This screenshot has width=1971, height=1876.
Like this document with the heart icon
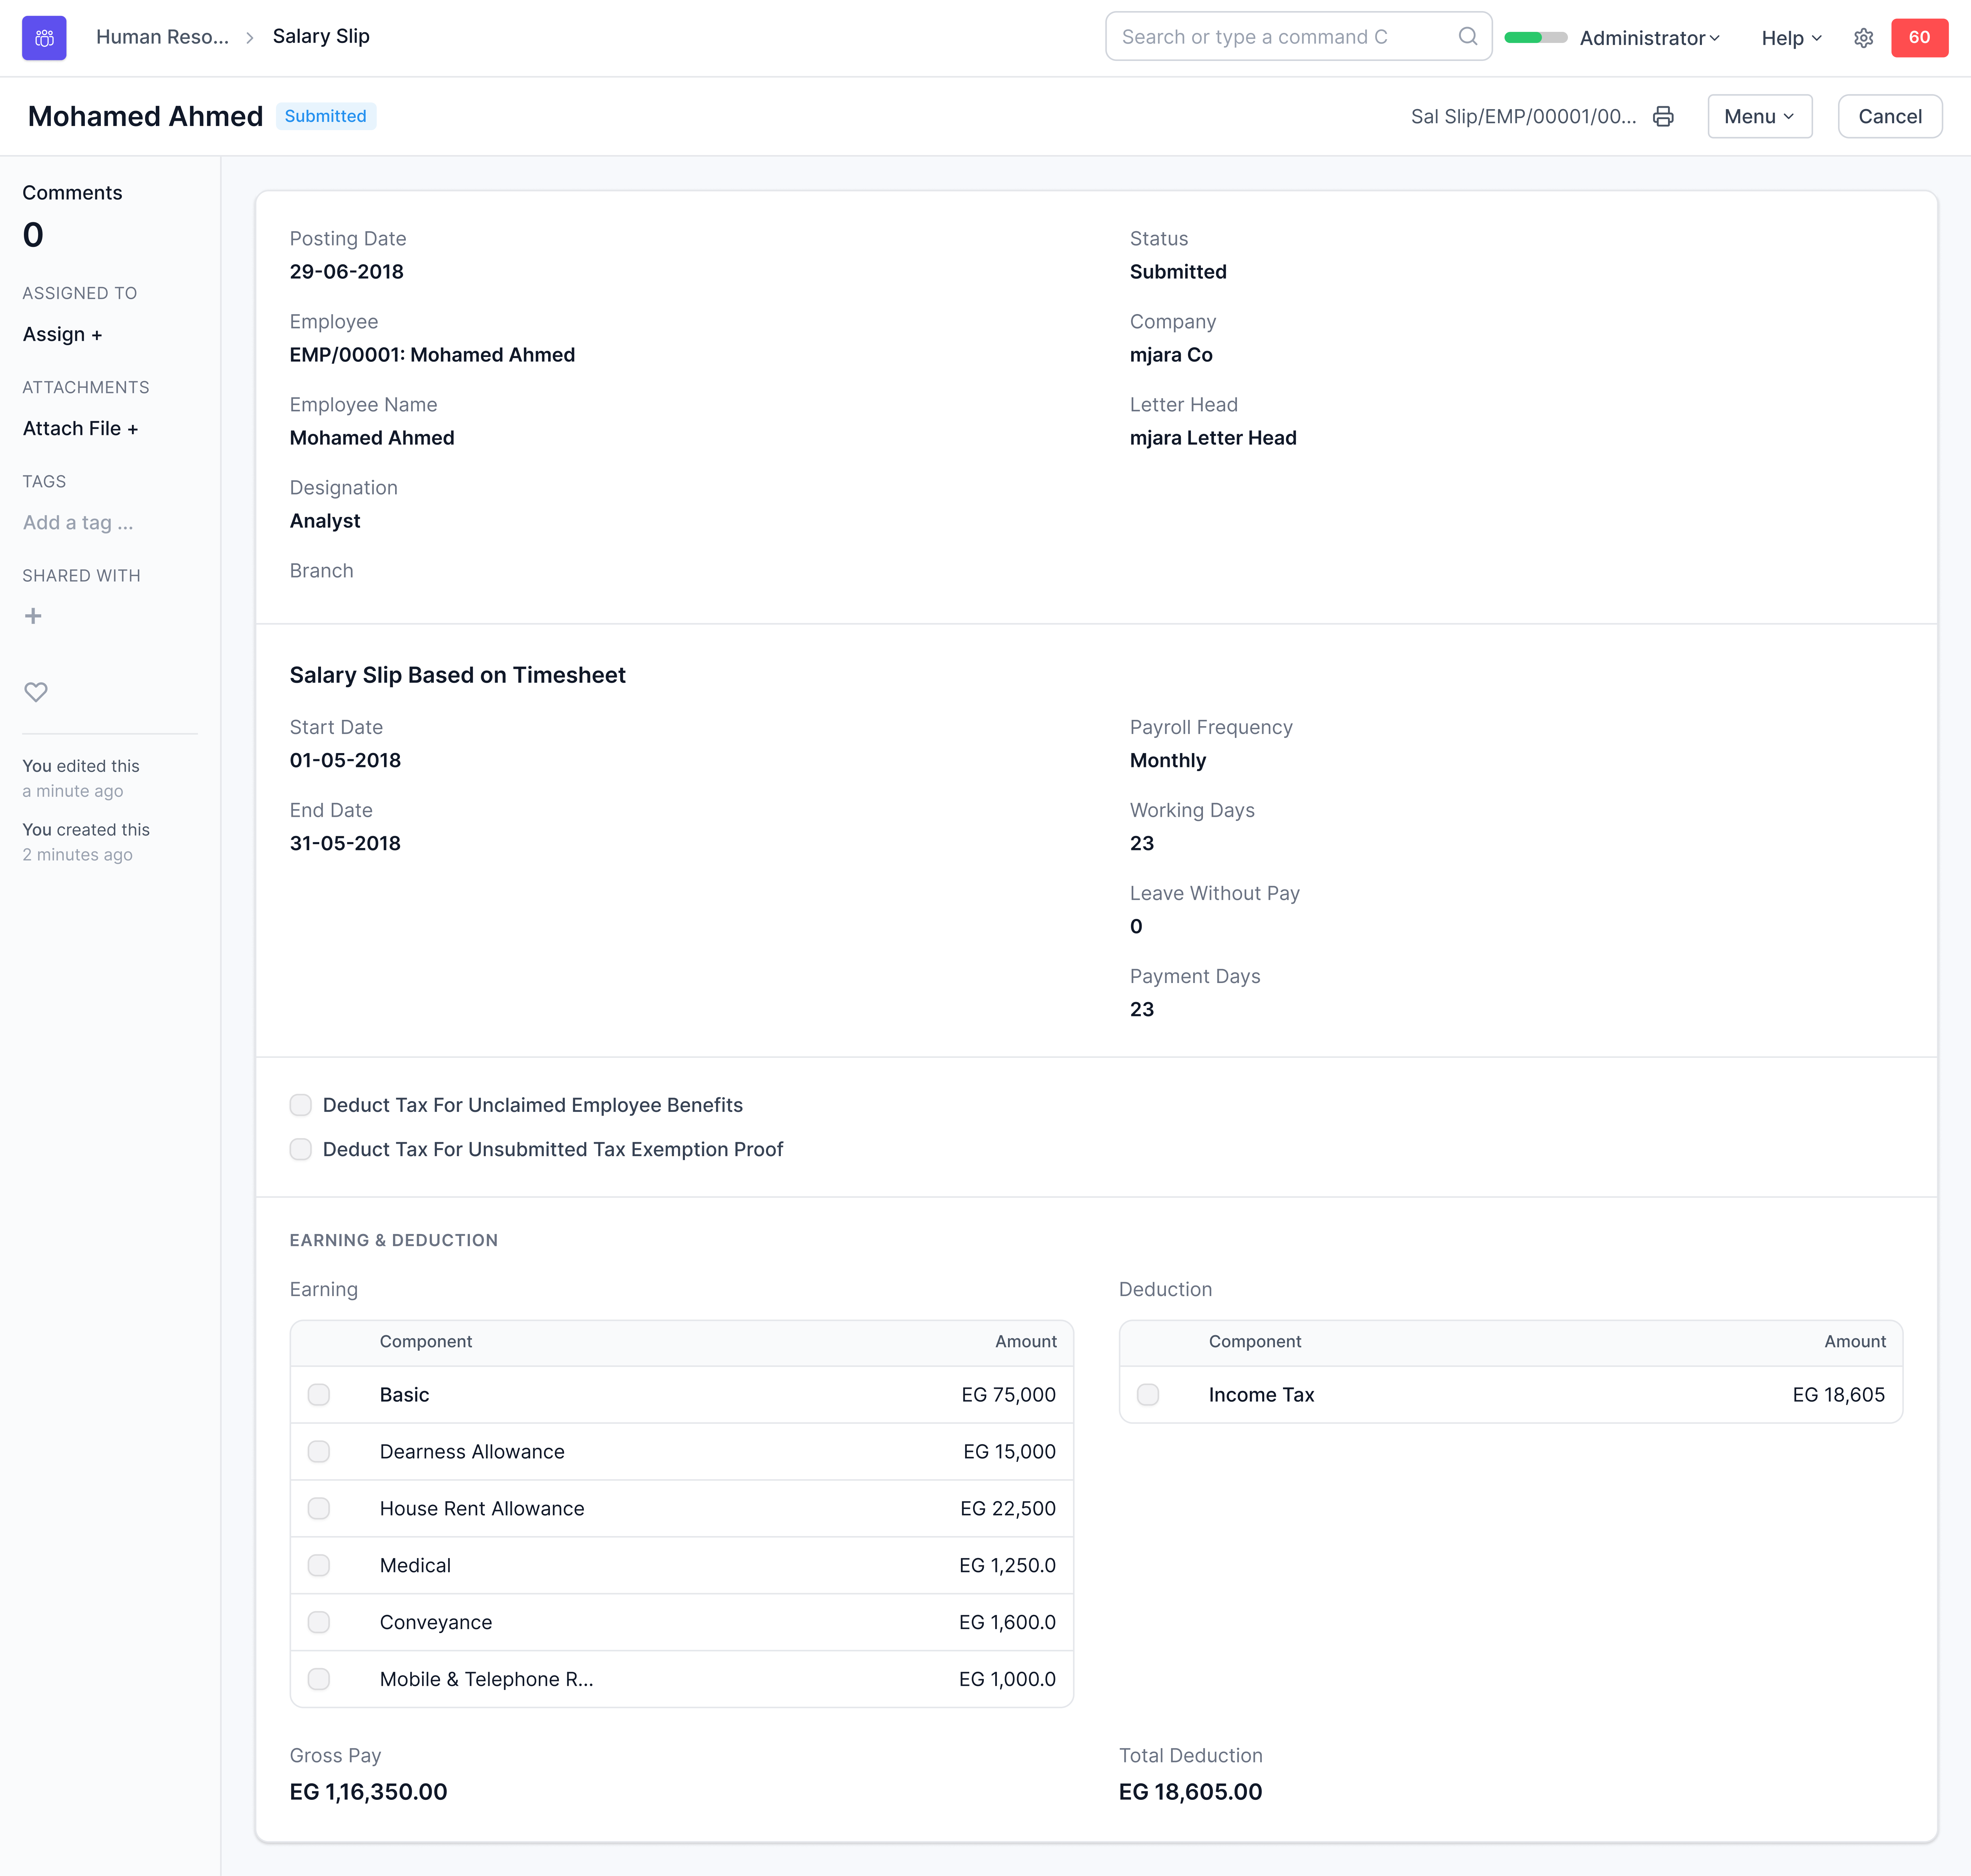(36, 692)
